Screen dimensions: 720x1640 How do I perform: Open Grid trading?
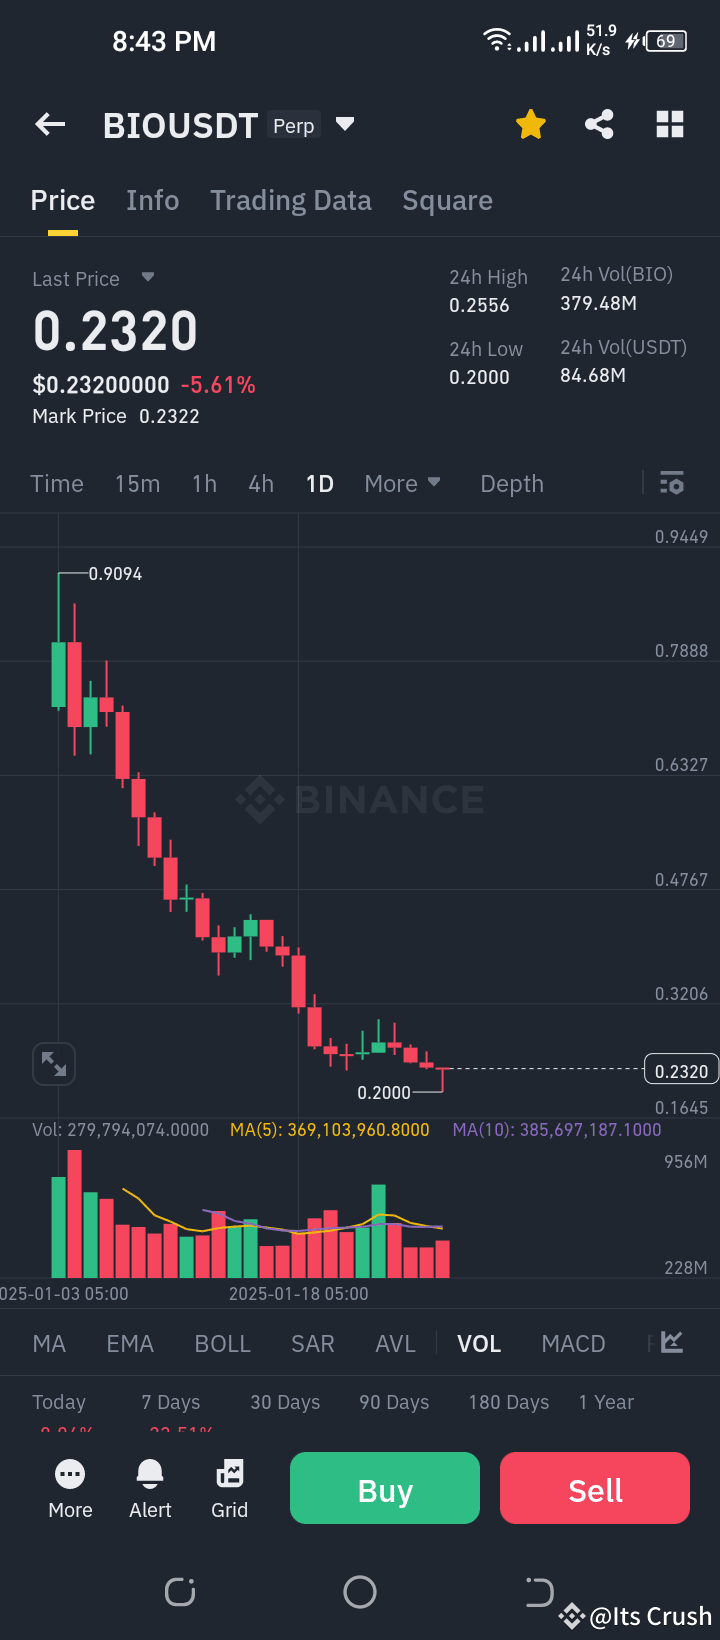229,1488
